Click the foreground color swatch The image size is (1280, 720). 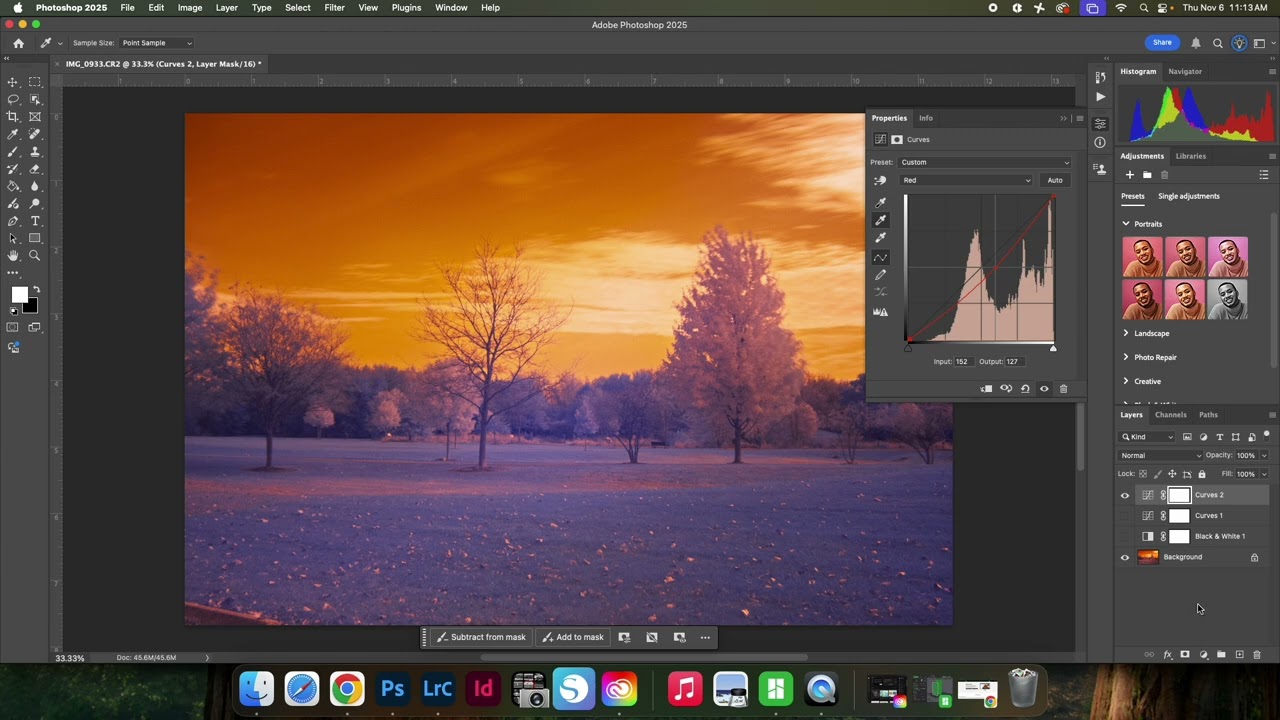click(x=19, y=295)
